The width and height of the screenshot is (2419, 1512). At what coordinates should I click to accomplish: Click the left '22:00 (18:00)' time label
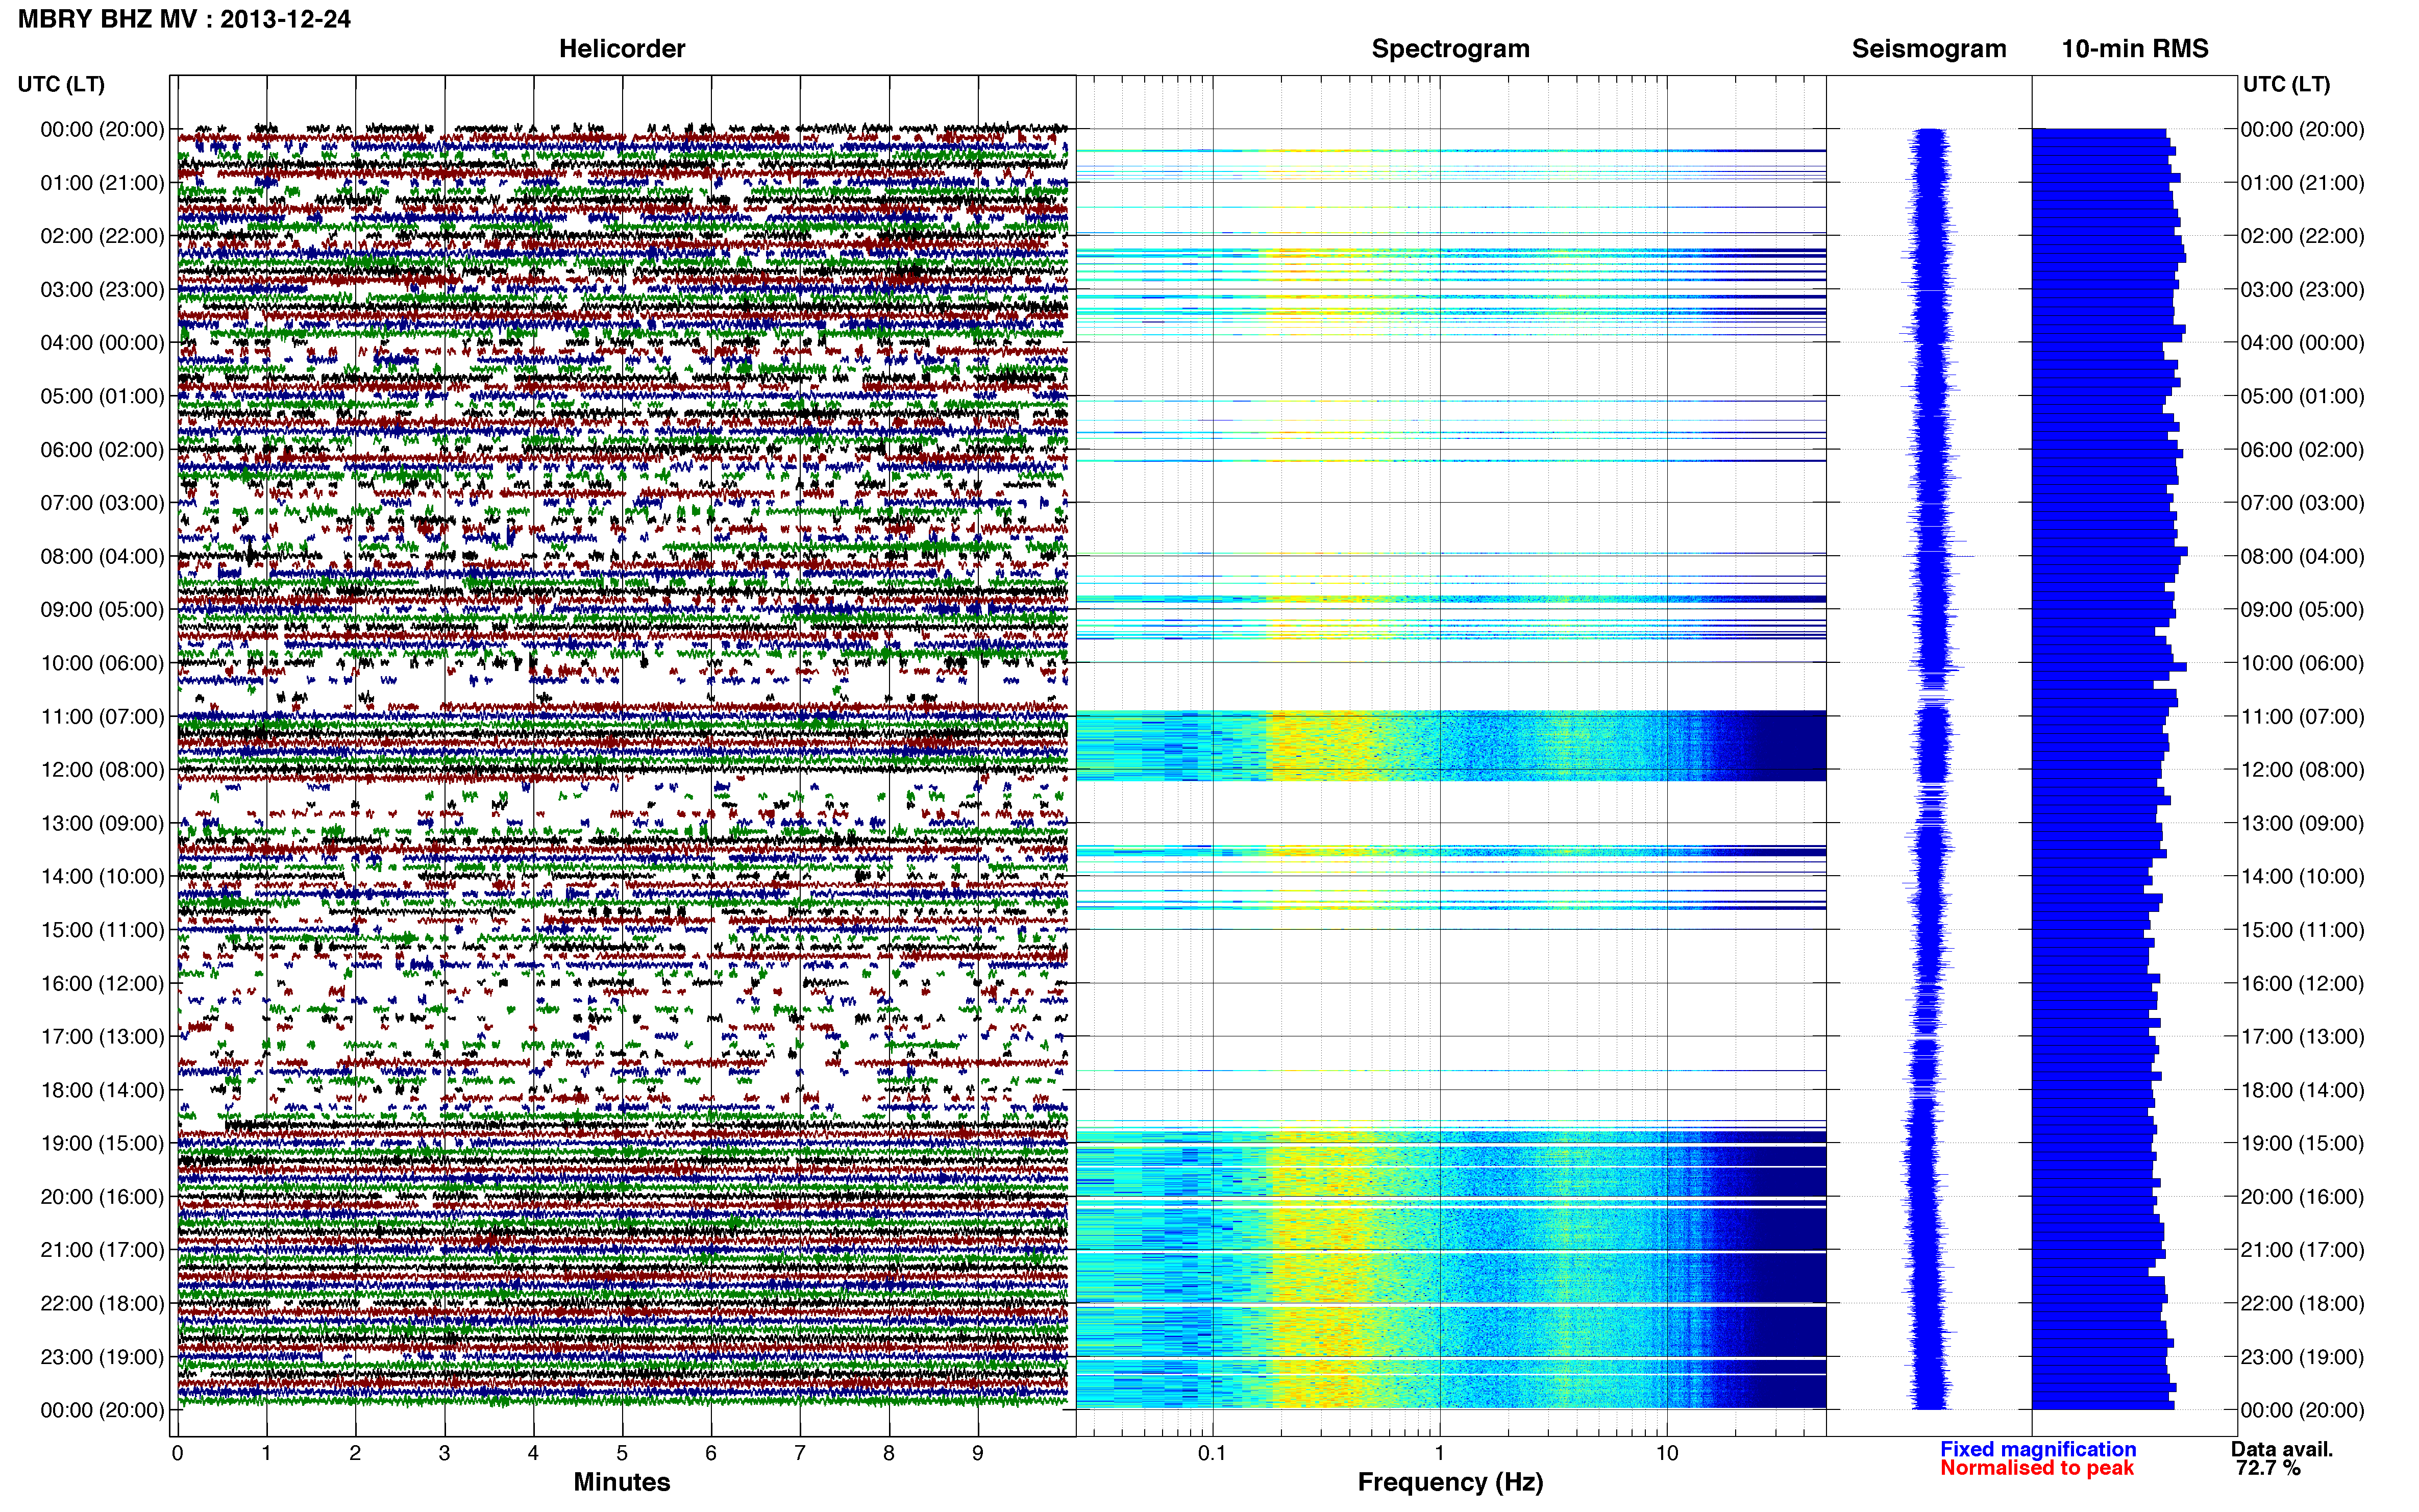point(102,1303)
